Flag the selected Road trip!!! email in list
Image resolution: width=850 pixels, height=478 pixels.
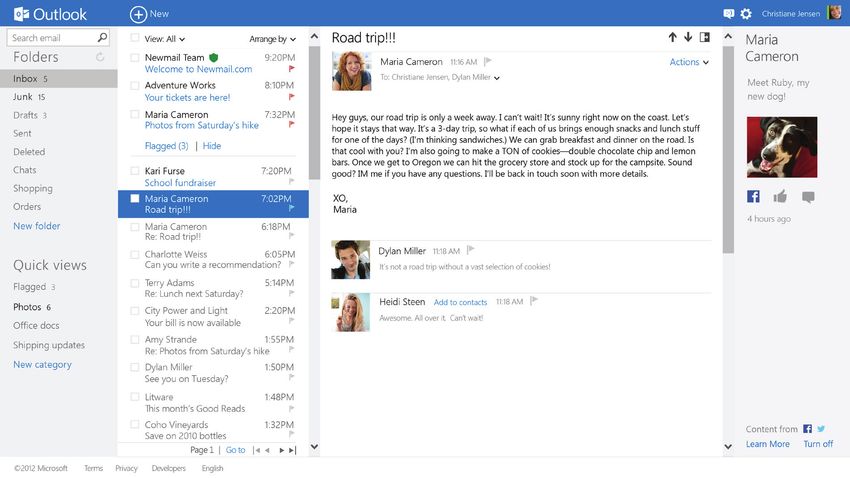point(292,208)
